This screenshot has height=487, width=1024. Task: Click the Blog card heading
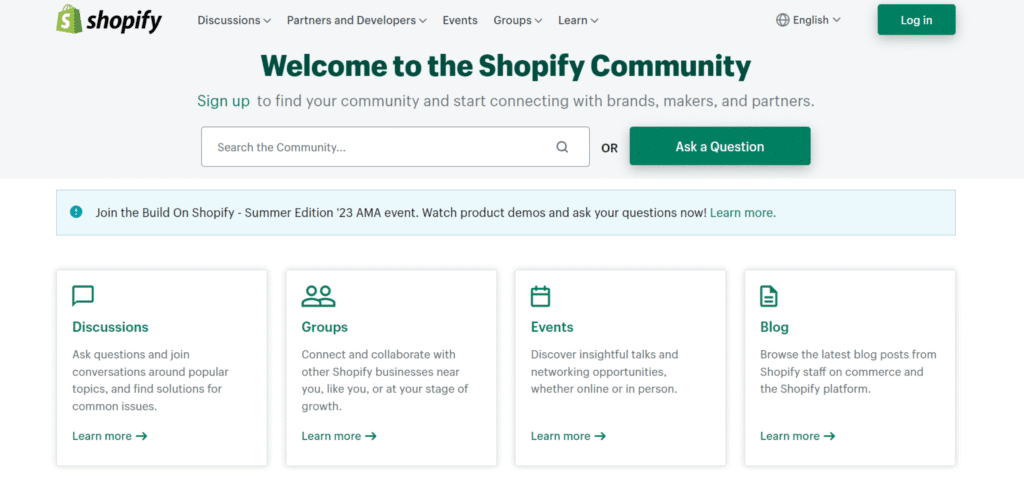tap(774, 327)
